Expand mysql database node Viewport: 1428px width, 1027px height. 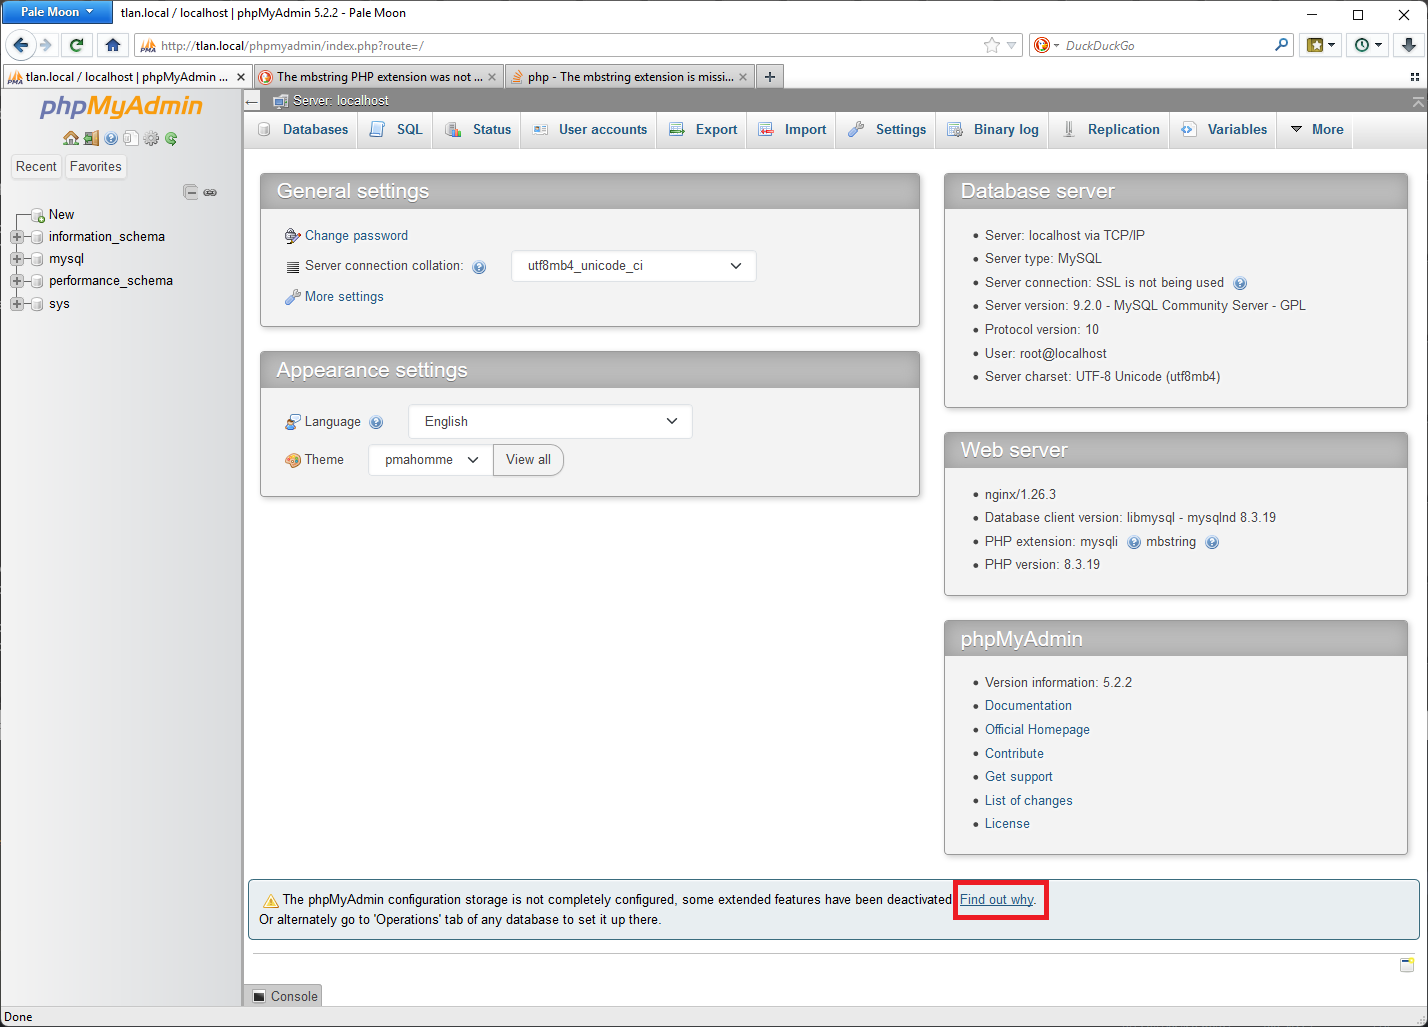17,259
